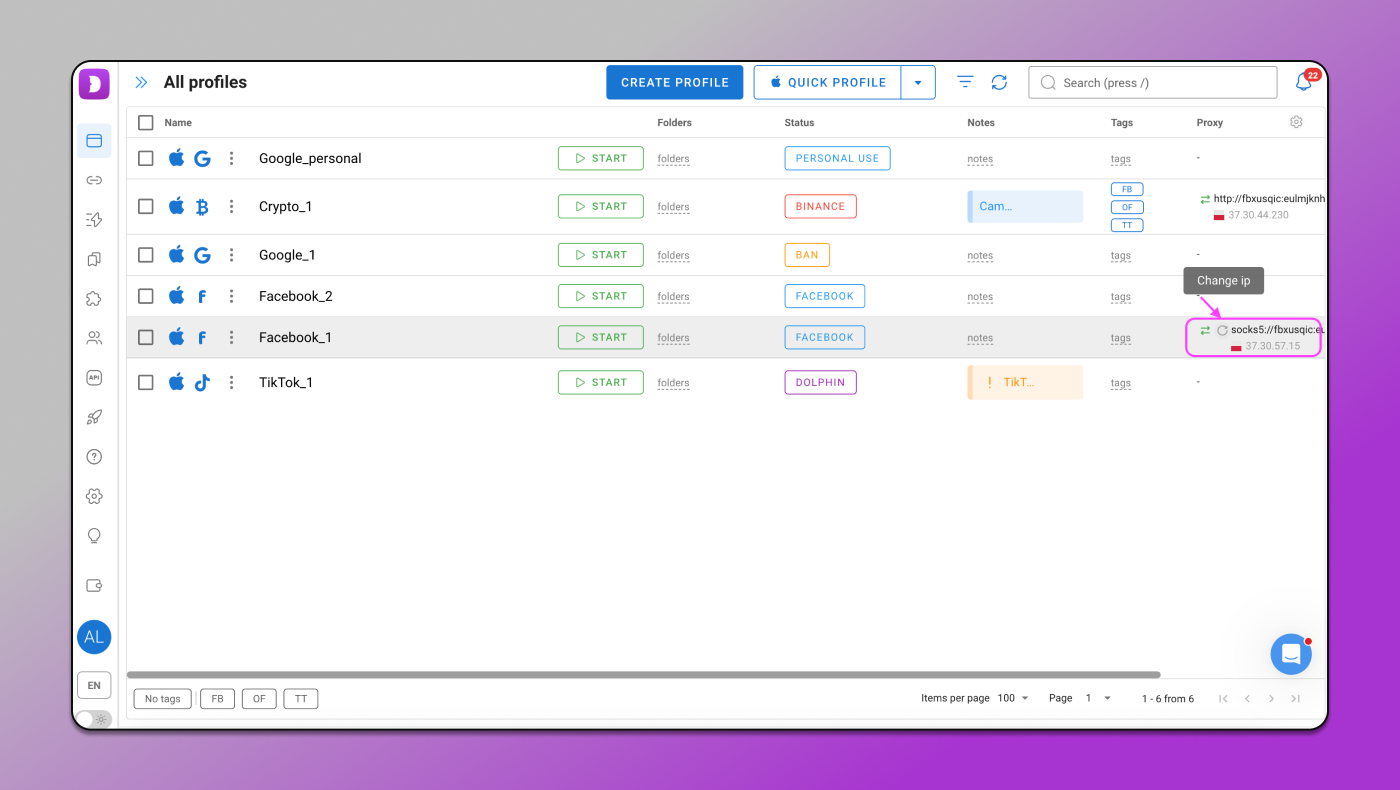Expand the sidebar with the double chevron
1400x790 pixels.
[x=141, y=83]
